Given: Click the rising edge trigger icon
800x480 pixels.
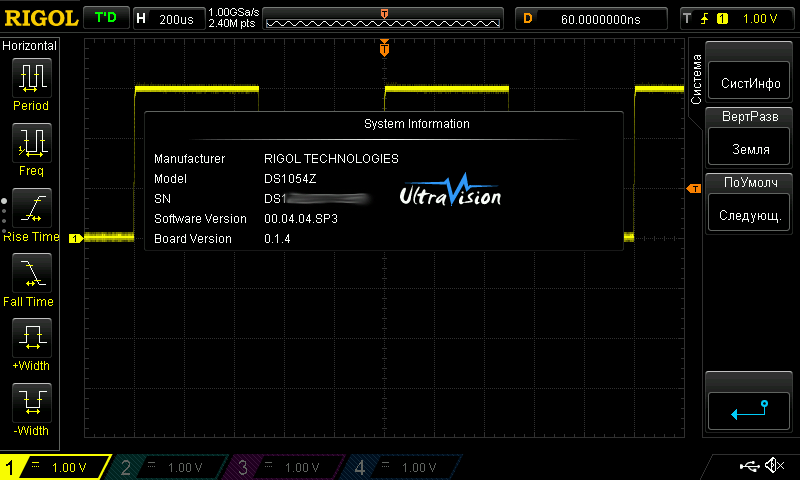Looking at the screenshot, I should pos(705,19).
